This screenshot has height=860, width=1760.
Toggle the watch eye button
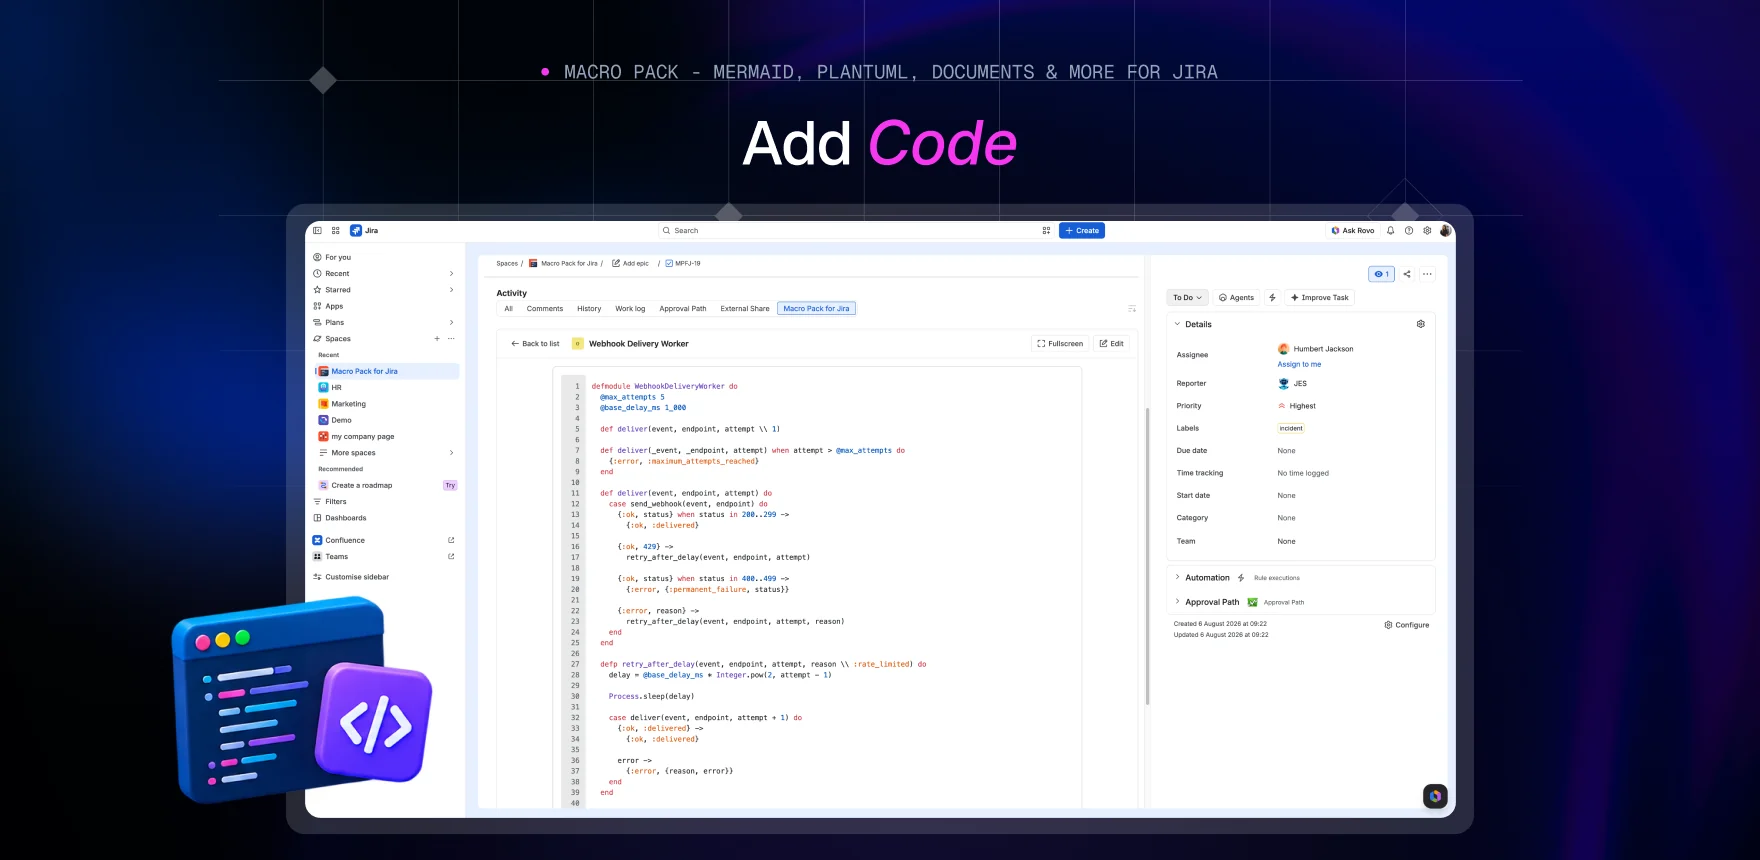tap(1381, 274)
